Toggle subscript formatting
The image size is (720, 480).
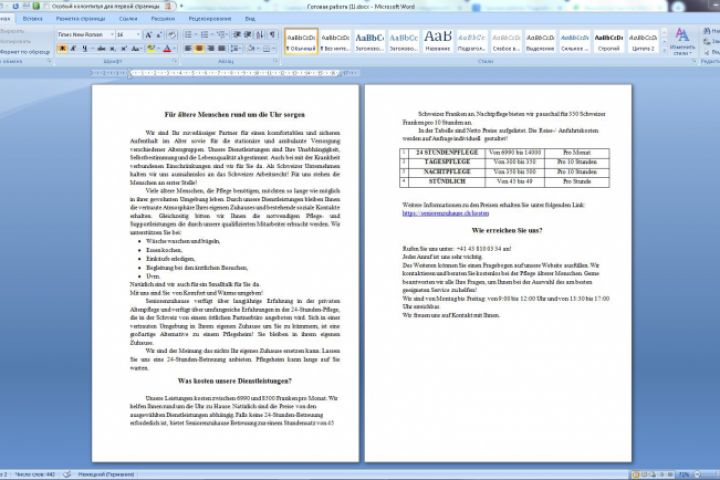coord(112,48)
